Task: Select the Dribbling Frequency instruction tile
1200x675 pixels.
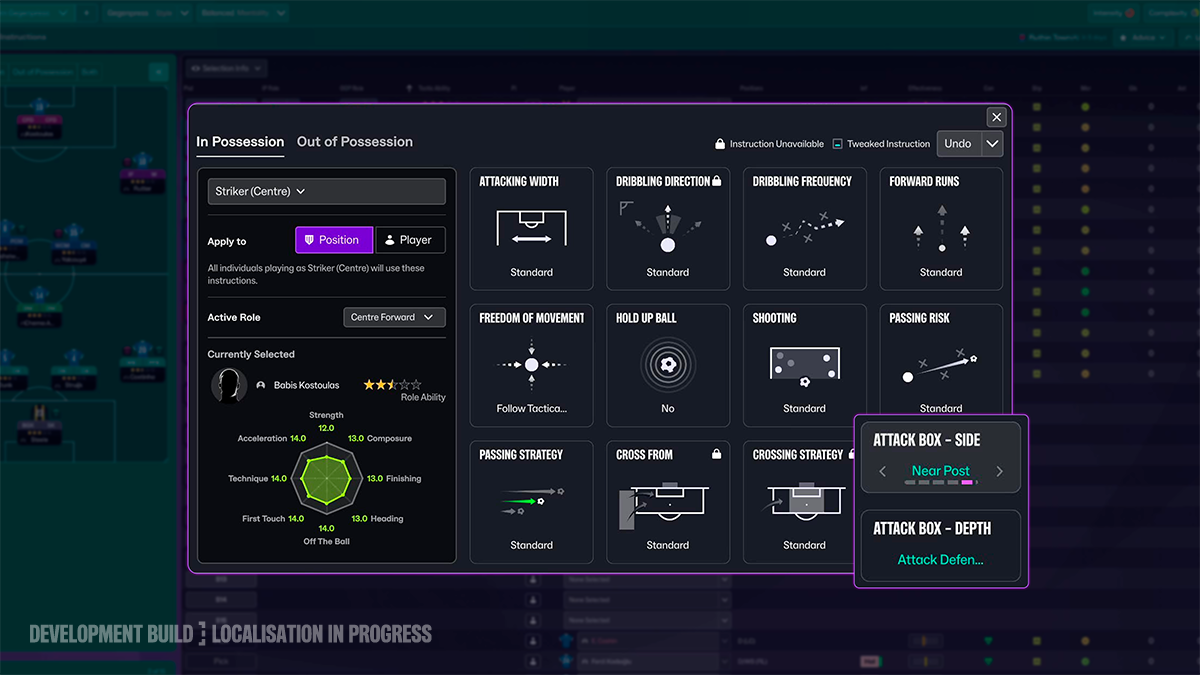Action: point(804,229)
